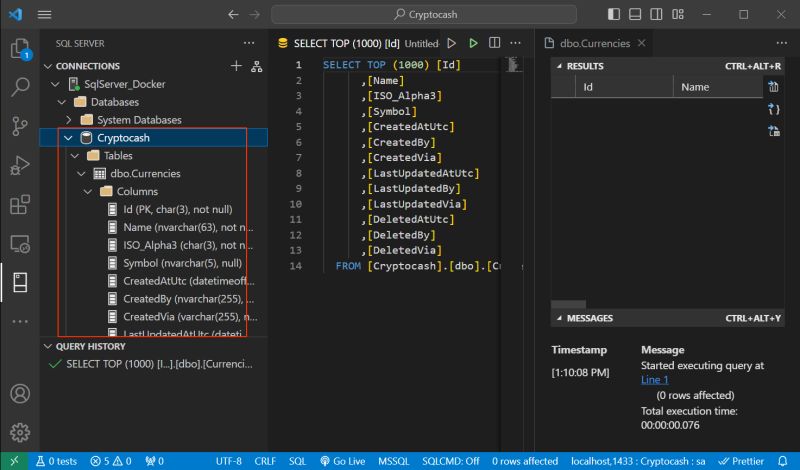The image size is (800, 470).
Task: Toggle the bottom panel
Action: point(635,14)
